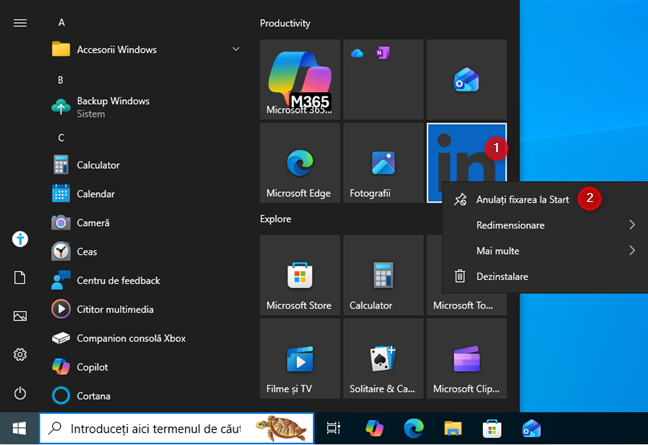Screen dimensions: 648x445
Task: Open Settings gear in Start sidebar
Action: pos(20,355)
